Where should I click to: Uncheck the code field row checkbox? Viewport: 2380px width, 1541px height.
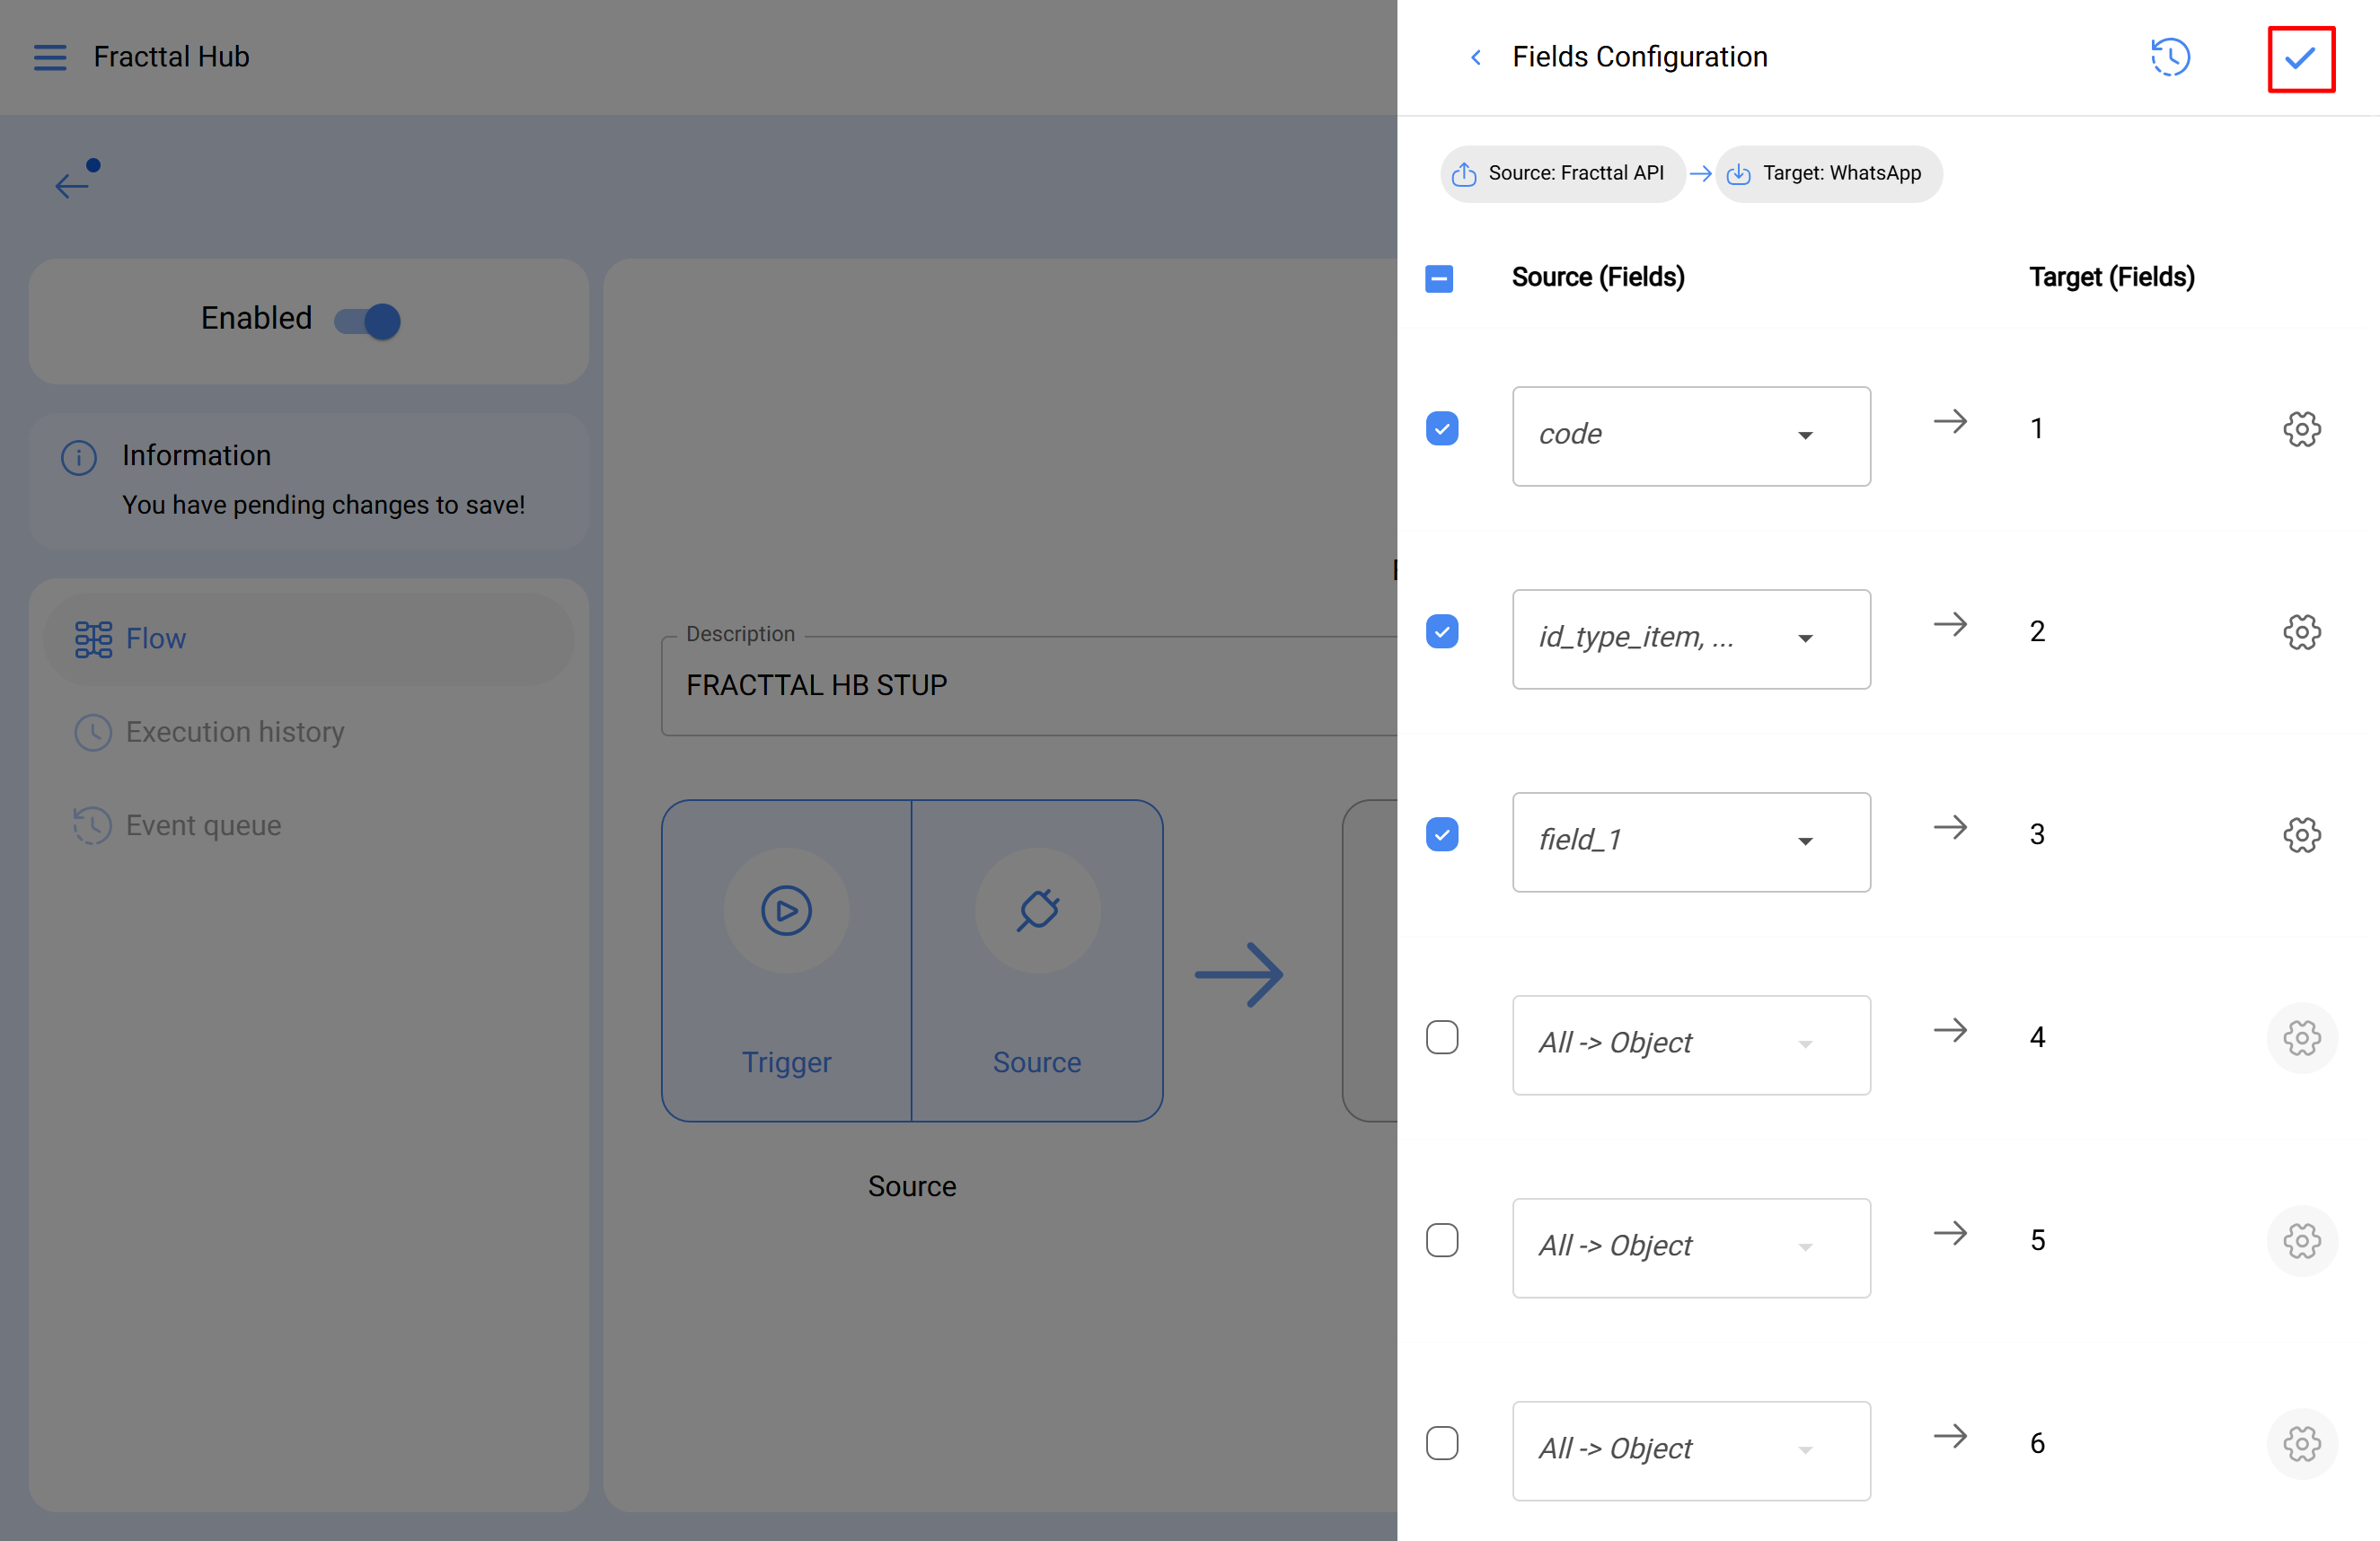coord(1441,429)
